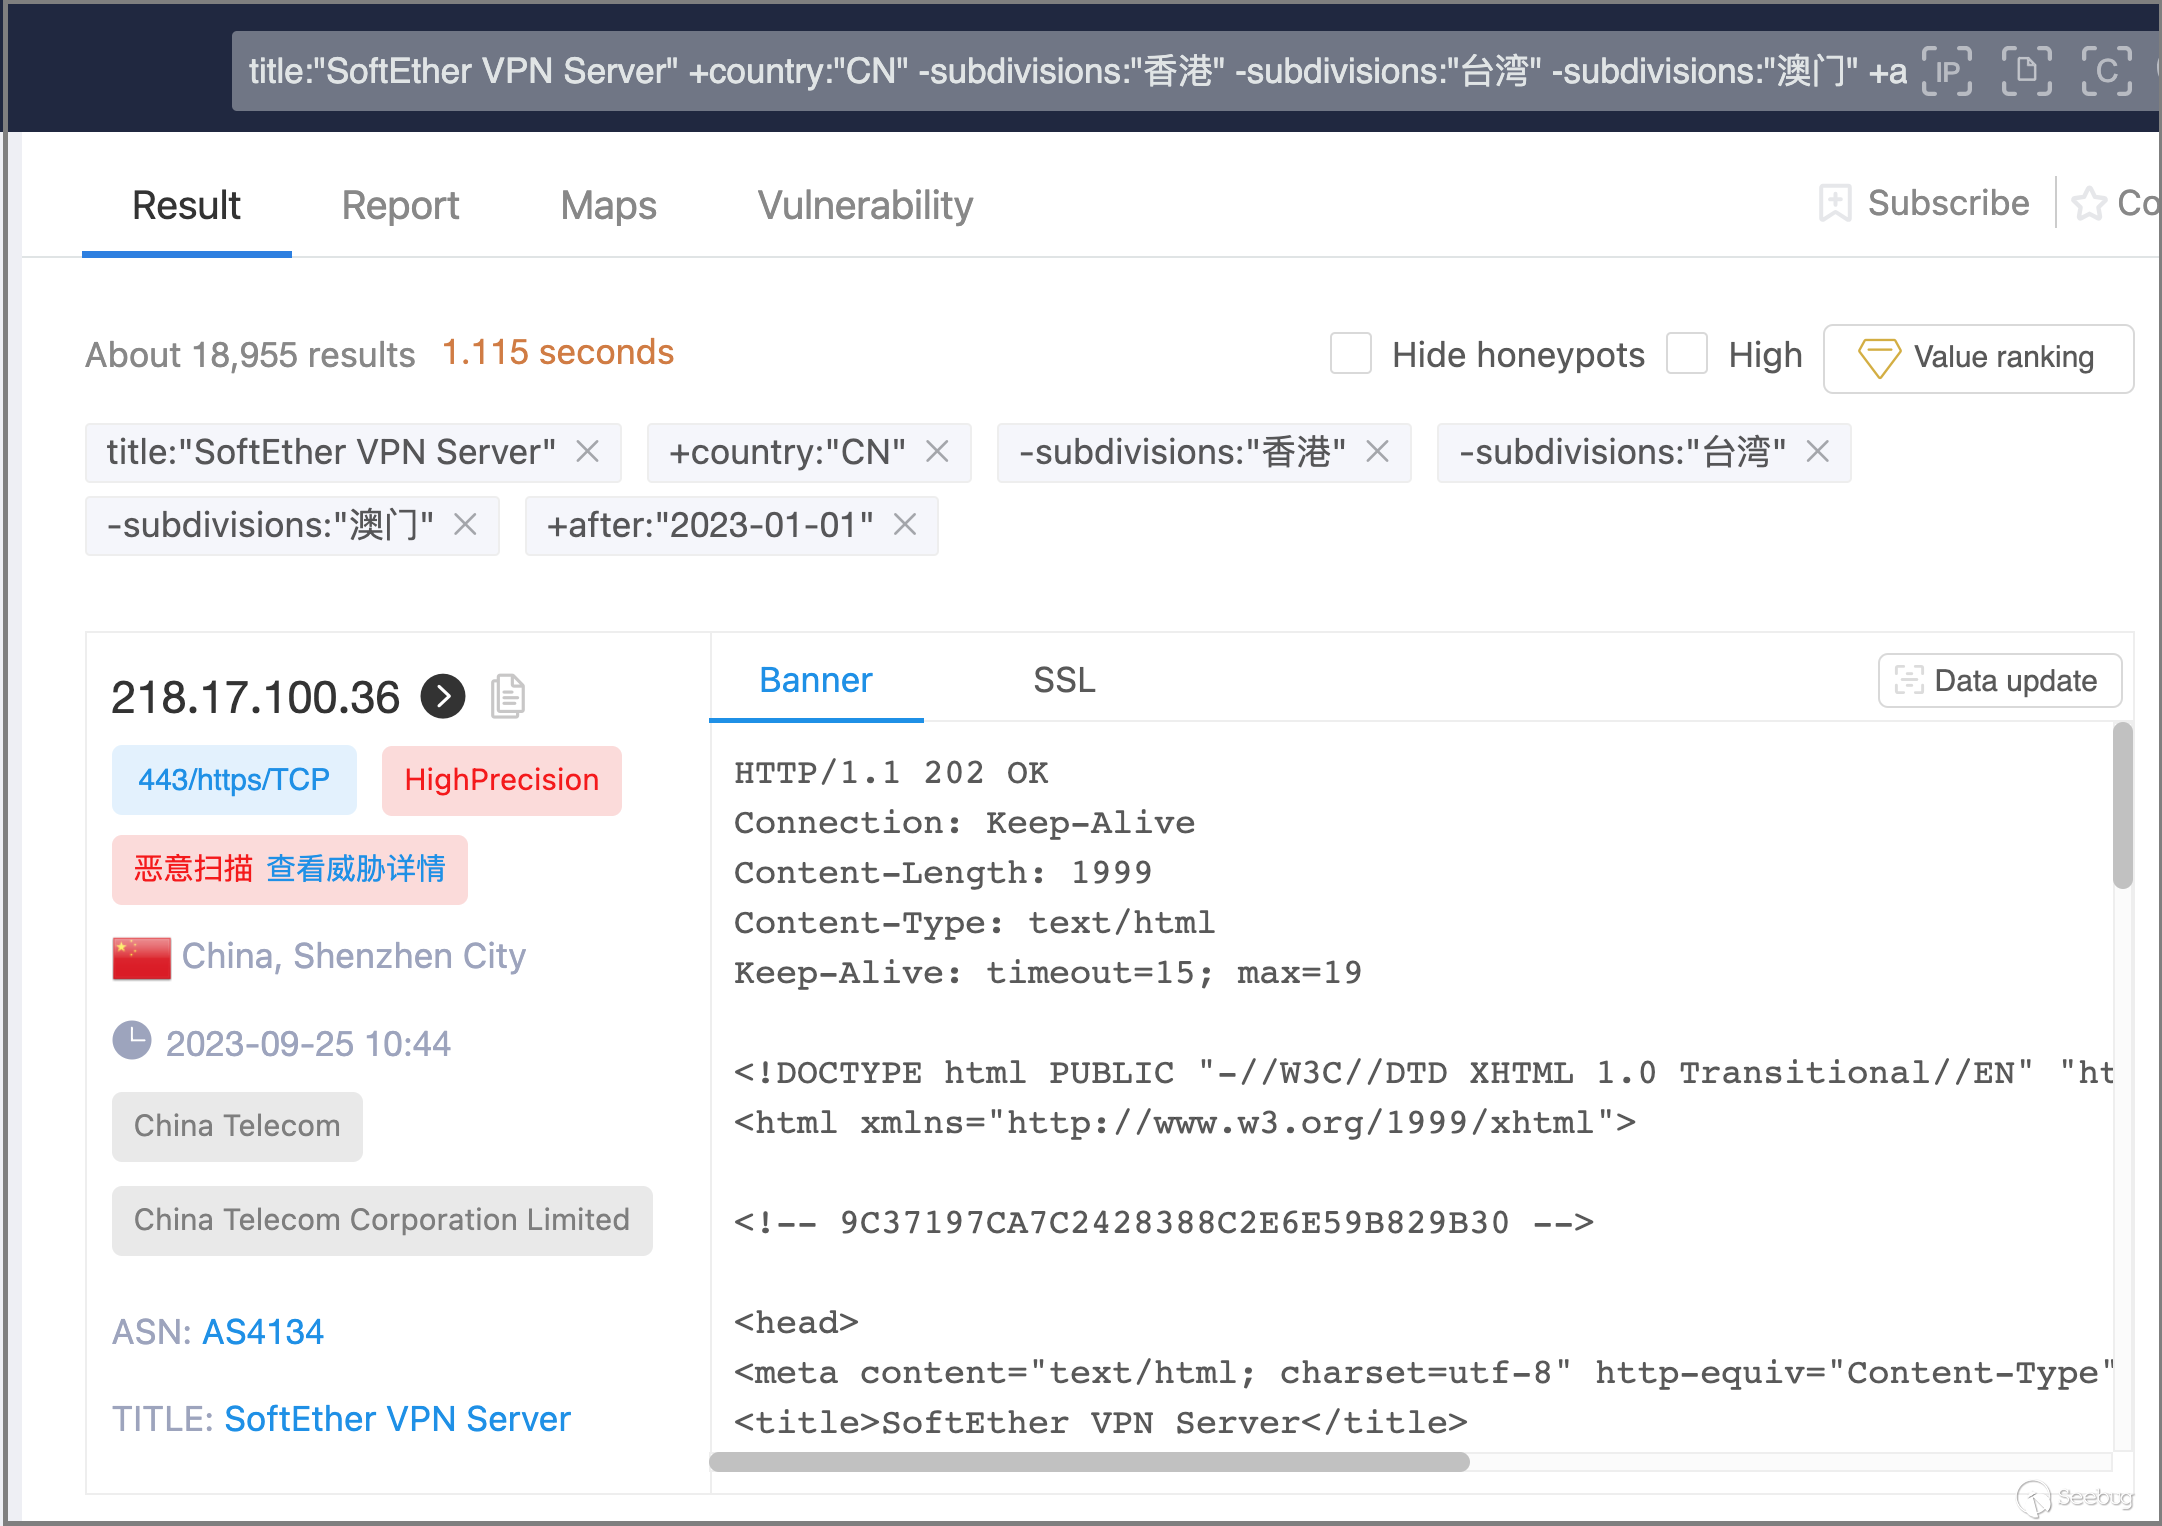Screen dimensions: 2162x1526
Task: Open the Vulnerability tab
Action: (865, 206)
